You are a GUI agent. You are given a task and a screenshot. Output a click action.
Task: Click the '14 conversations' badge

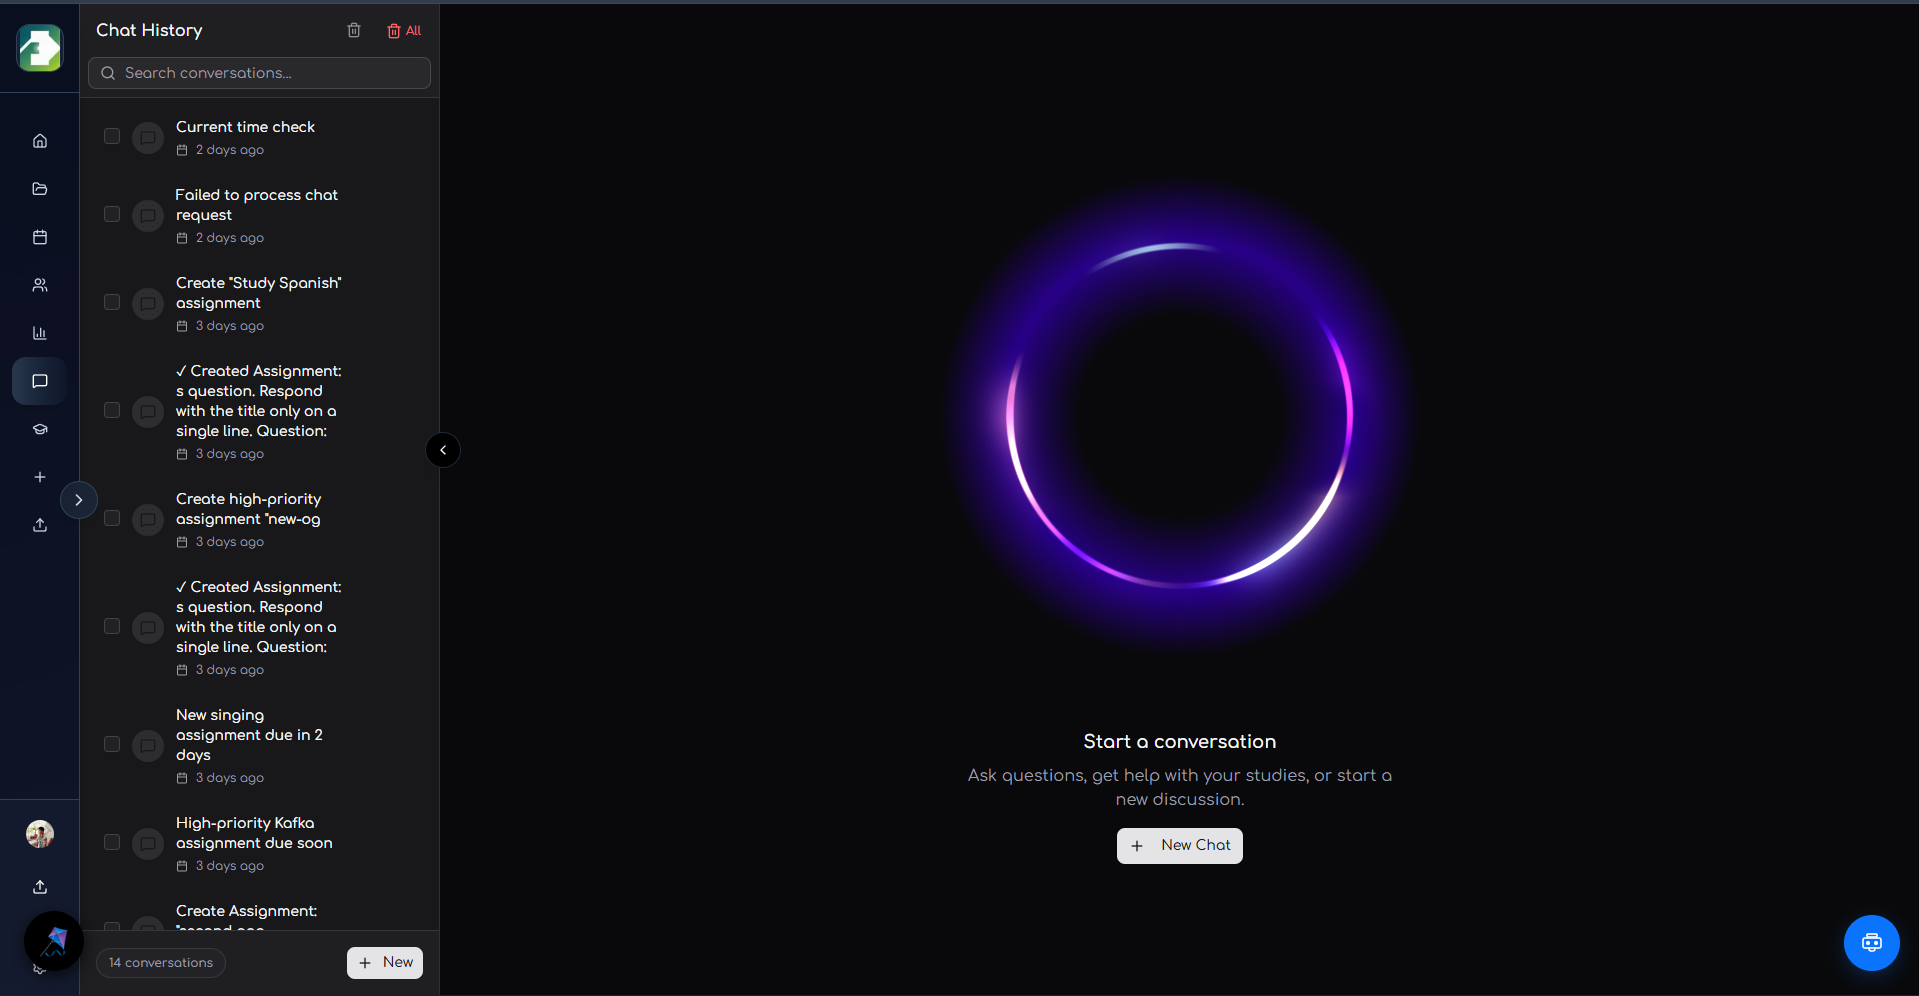click(x=161, y=963)
